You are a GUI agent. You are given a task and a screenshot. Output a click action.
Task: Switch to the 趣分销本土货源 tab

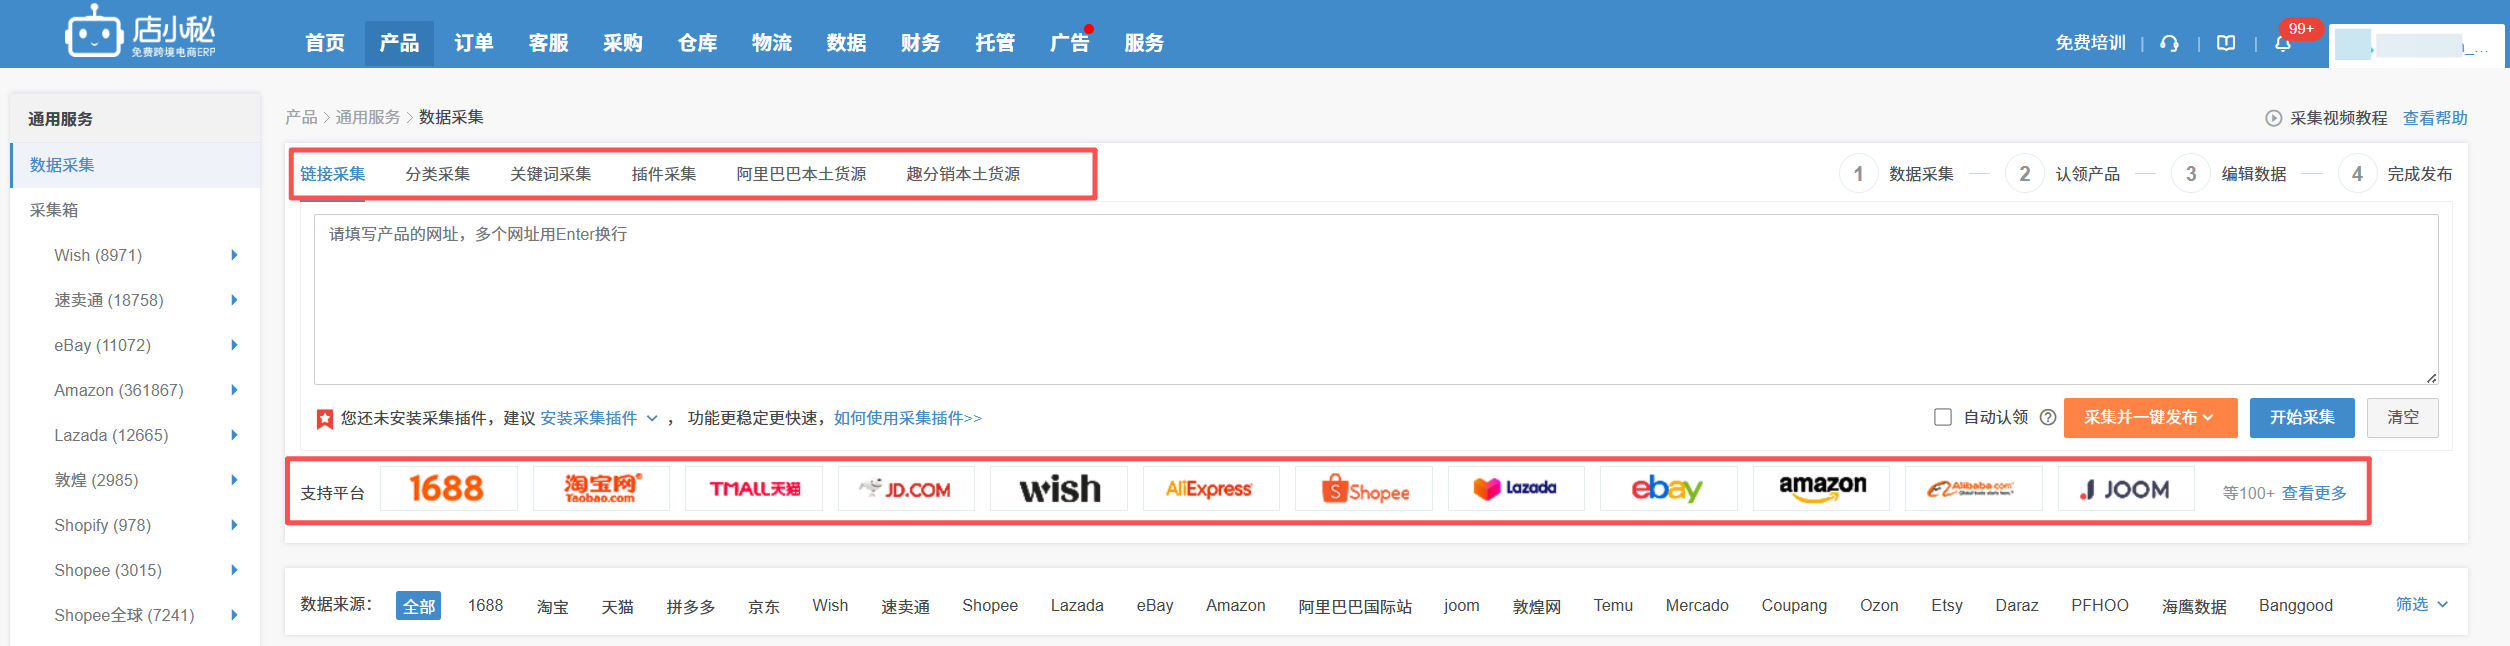[963, 174]
